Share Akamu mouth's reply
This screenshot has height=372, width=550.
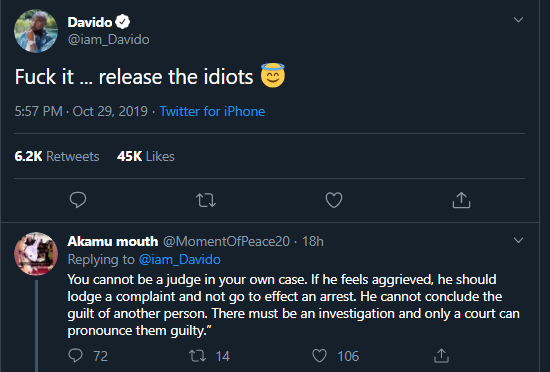point(441,356)
